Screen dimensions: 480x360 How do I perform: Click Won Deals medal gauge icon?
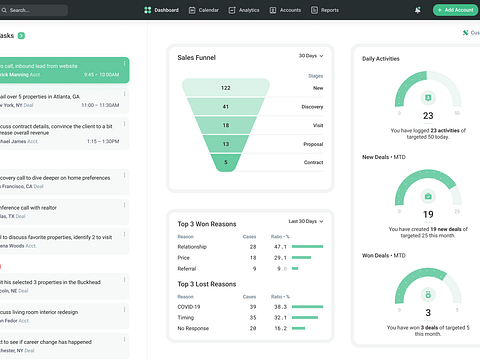click(x=428, y=295)
